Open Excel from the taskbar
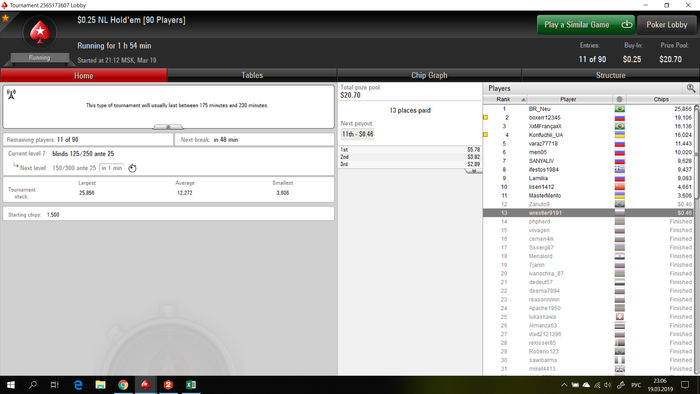Viewport: 700px width, 394px height. coord(191,385)
